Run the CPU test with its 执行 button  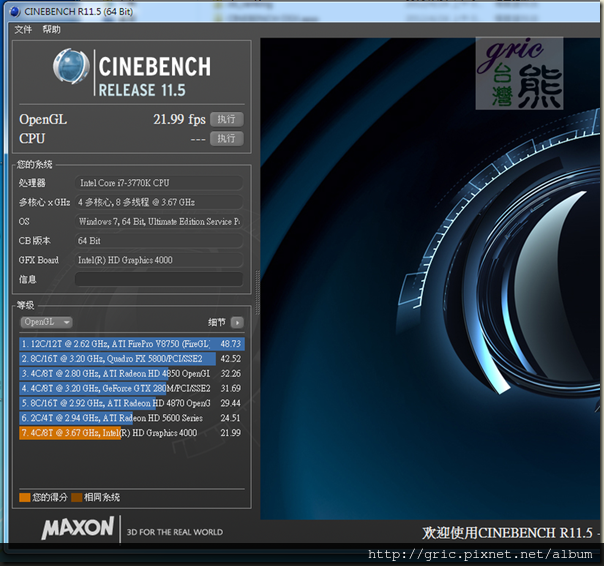tap(226, 138)
